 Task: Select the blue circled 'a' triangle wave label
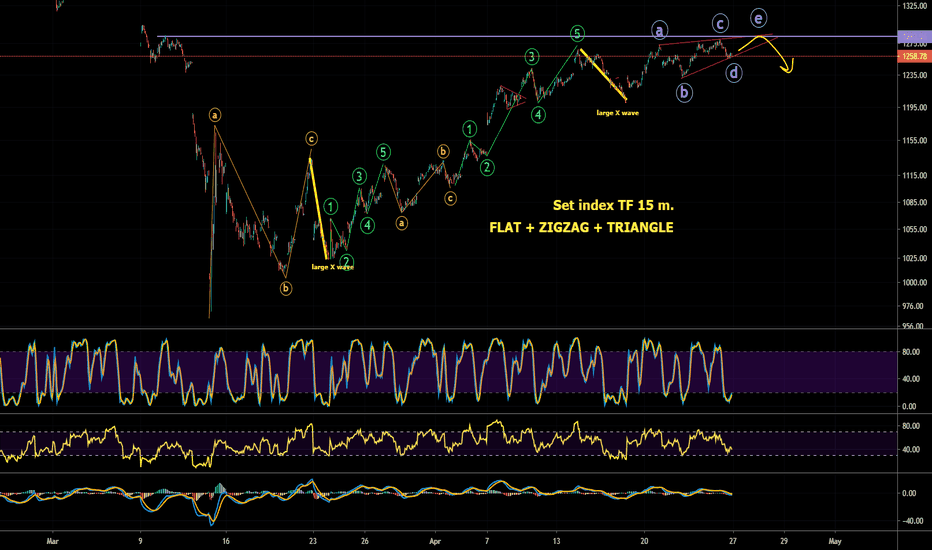tap(659, 29)
